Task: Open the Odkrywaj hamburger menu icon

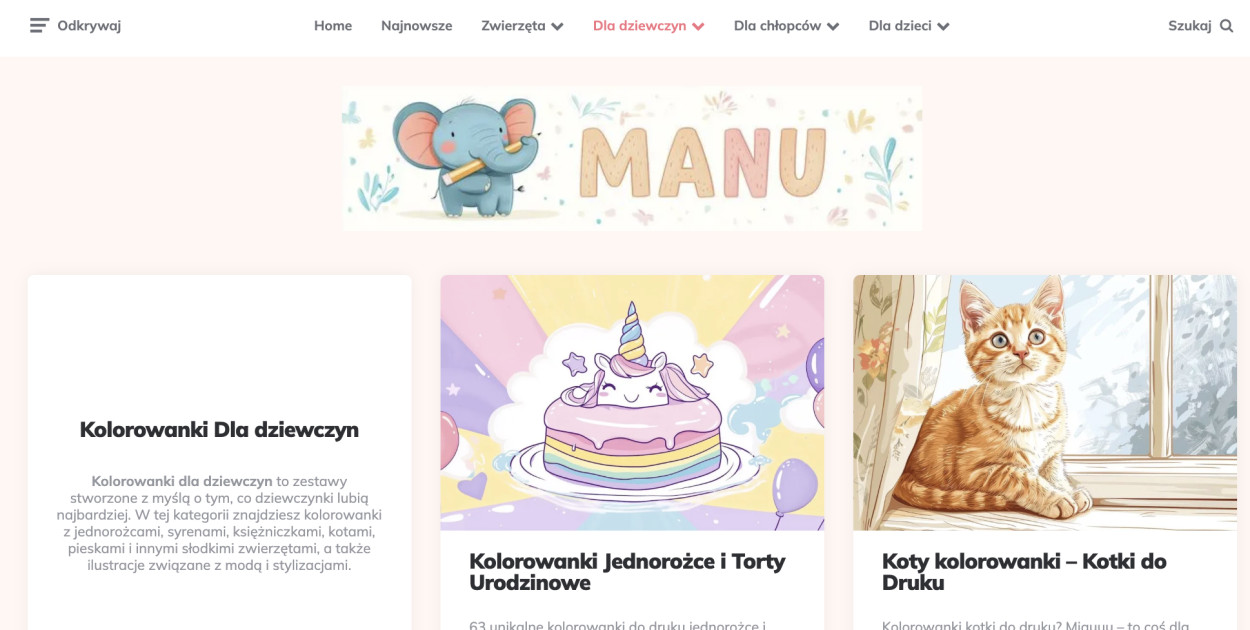Action: 39,26
